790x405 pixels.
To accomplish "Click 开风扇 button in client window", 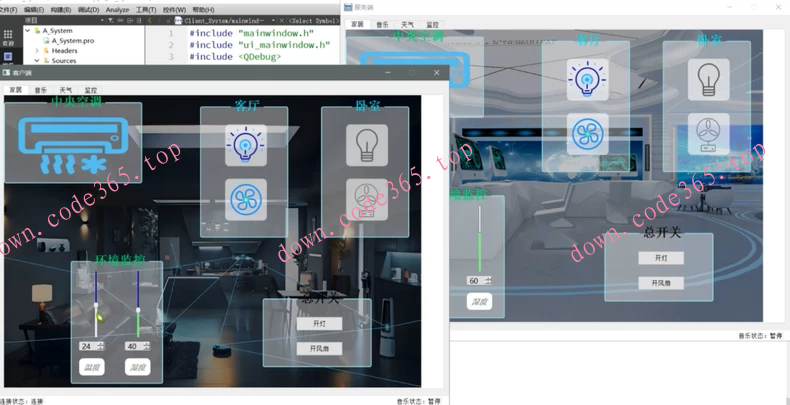I will (x=319, y=349).
